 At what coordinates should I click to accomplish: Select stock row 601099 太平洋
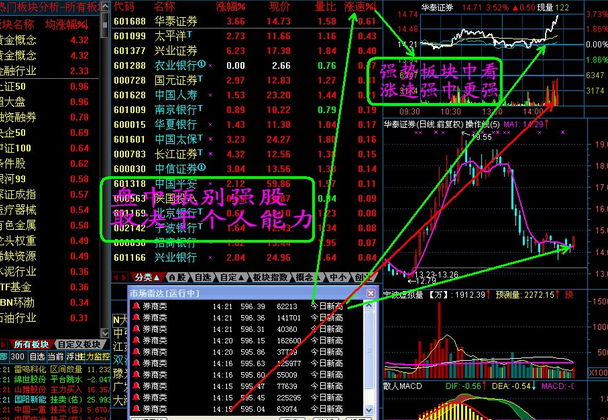coord(245,36)
